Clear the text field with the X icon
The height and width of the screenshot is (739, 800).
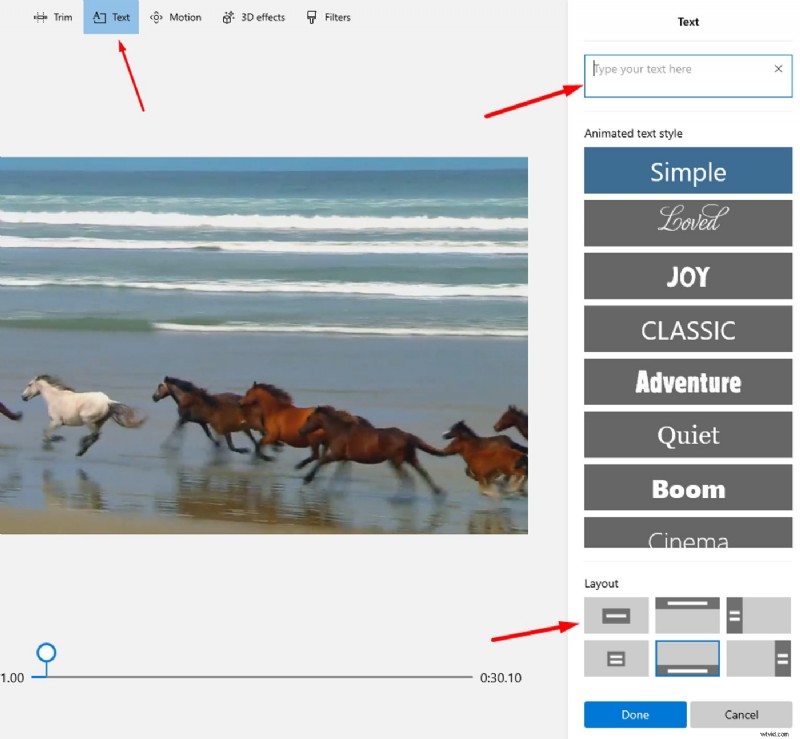778,69
